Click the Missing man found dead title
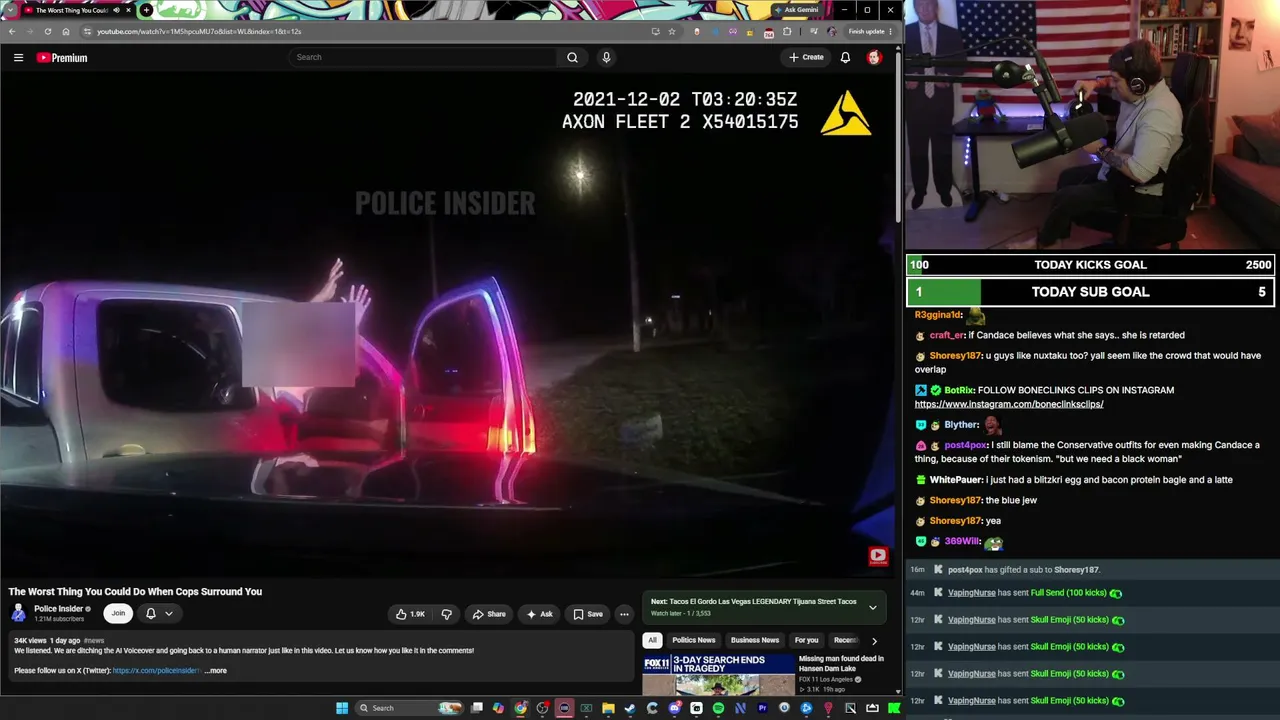 pos(841,663)
